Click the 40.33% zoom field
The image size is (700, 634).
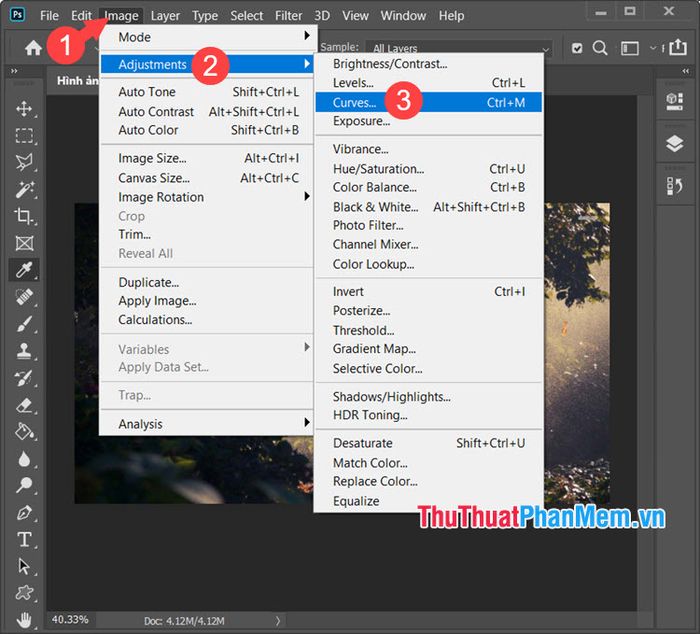point(70,620)
